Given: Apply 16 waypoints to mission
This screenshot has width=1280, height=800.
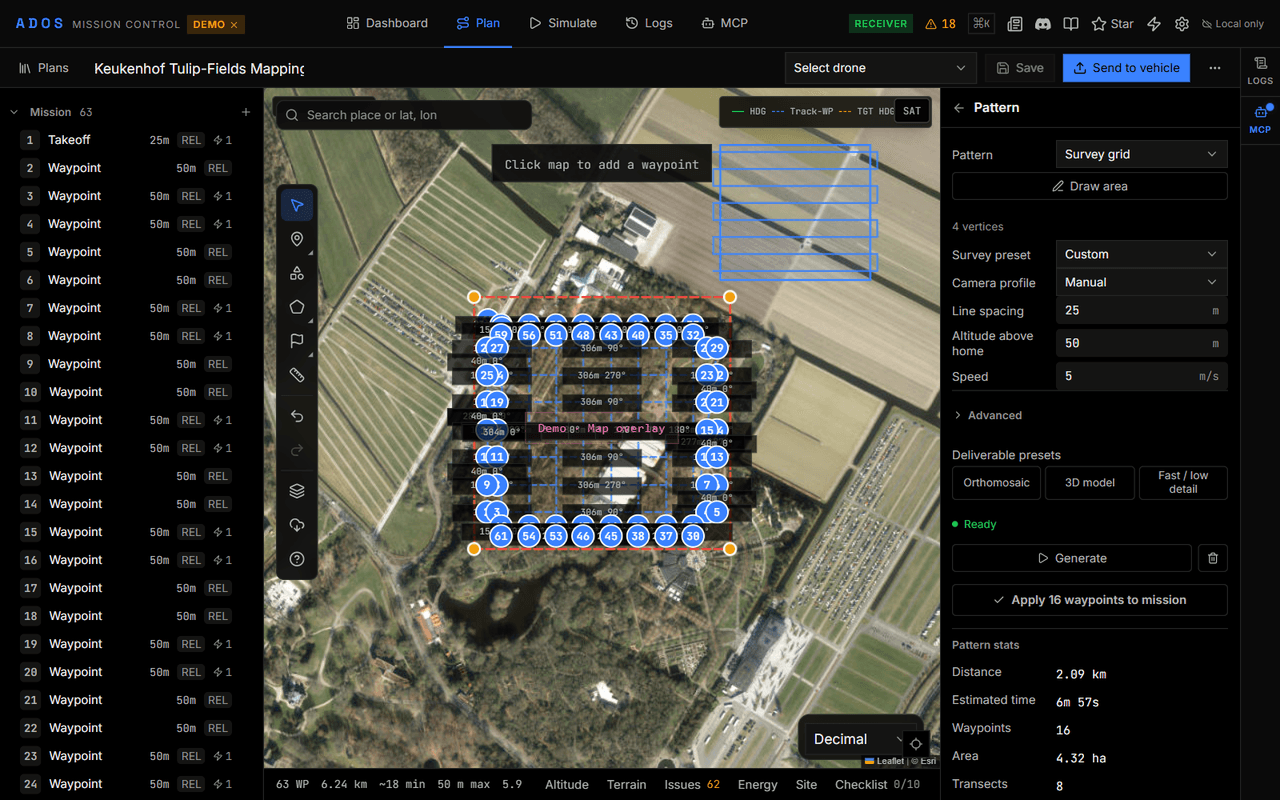Looking at the screenshot, I should [x=1090, y=600].
